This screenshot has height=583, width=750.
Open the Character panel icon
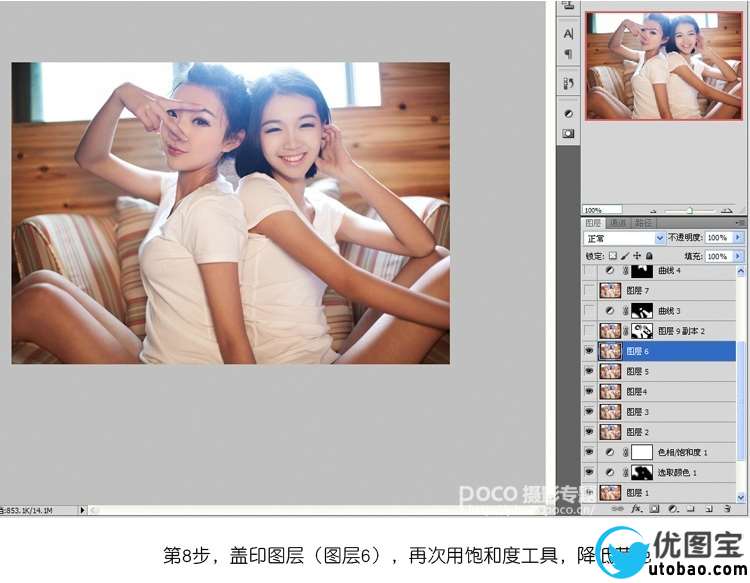(568, 34)
